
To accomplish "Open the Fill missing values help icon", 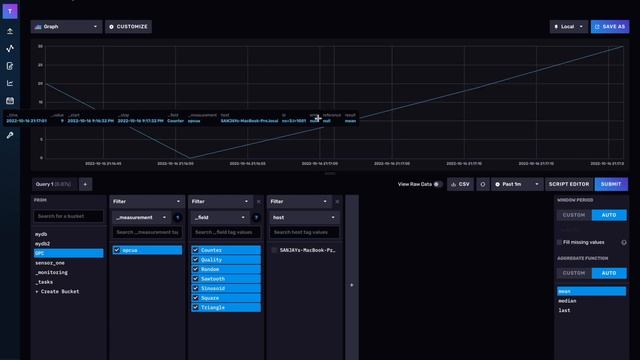I will point(624,242).
